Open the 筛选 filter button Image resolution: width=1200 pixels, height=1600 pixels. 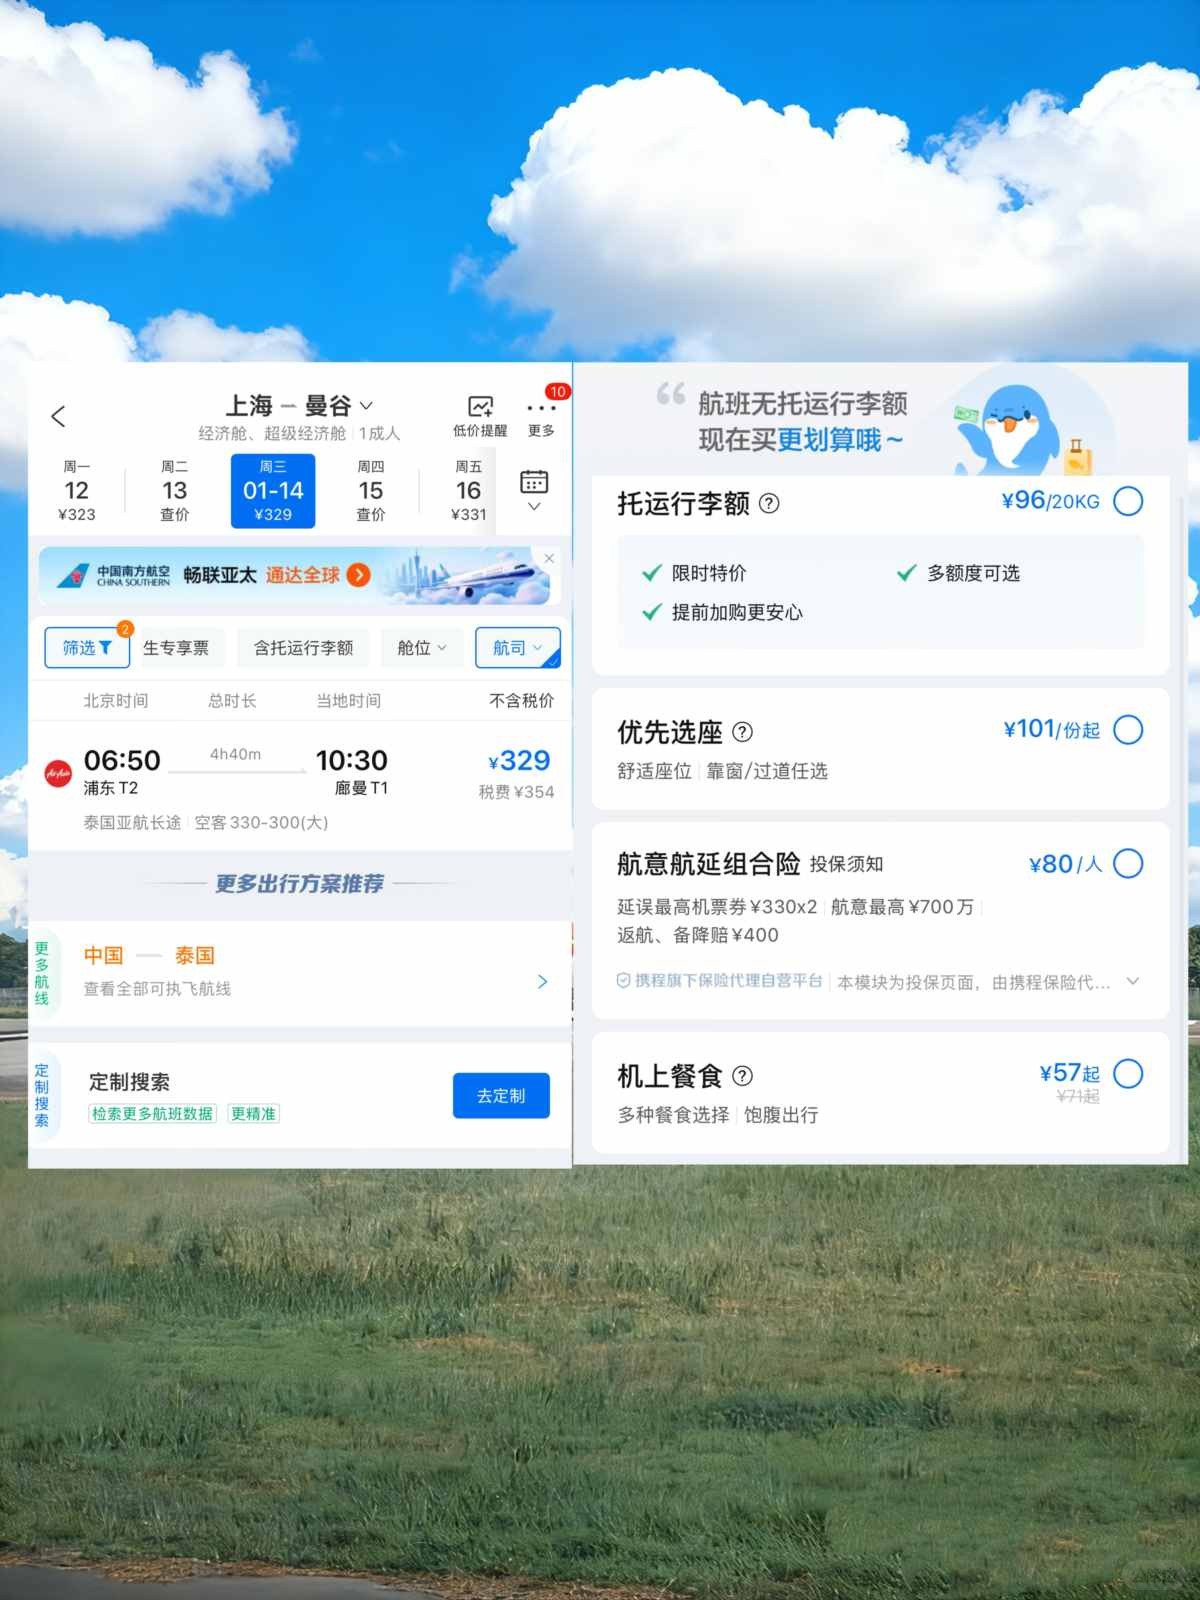tap(87, 648)
